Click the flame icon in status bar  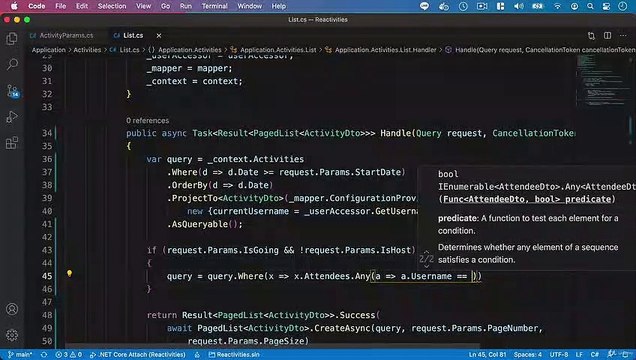tap(197, 355)
